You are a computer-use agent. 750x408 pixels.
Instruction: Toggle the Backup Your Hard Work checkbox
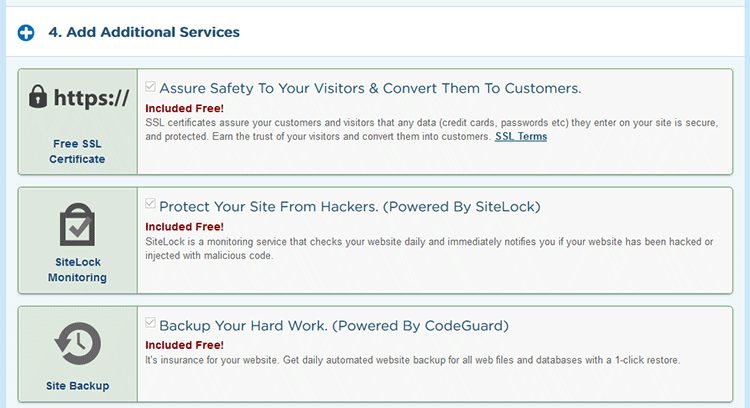click(x=150, y=323)
